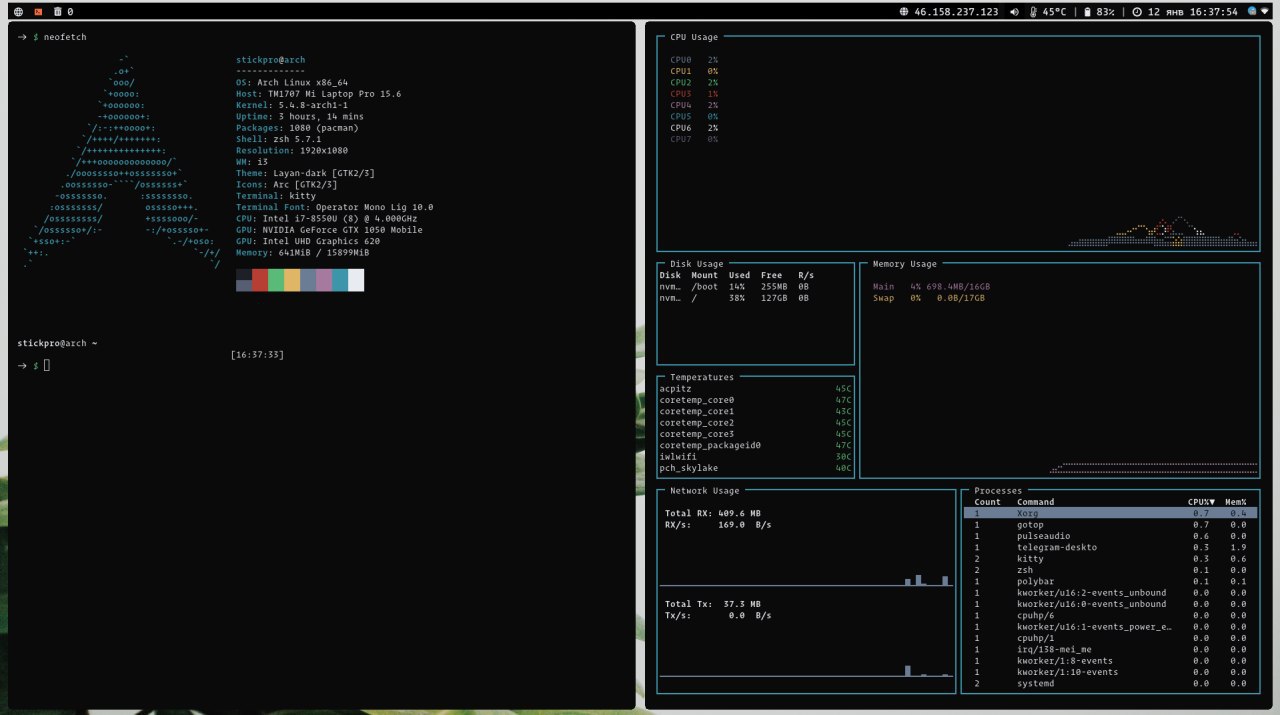Click the Memory: 641MiB / 15899MiB line
The height and width of the screenshot is (715, 1280).
302,253
